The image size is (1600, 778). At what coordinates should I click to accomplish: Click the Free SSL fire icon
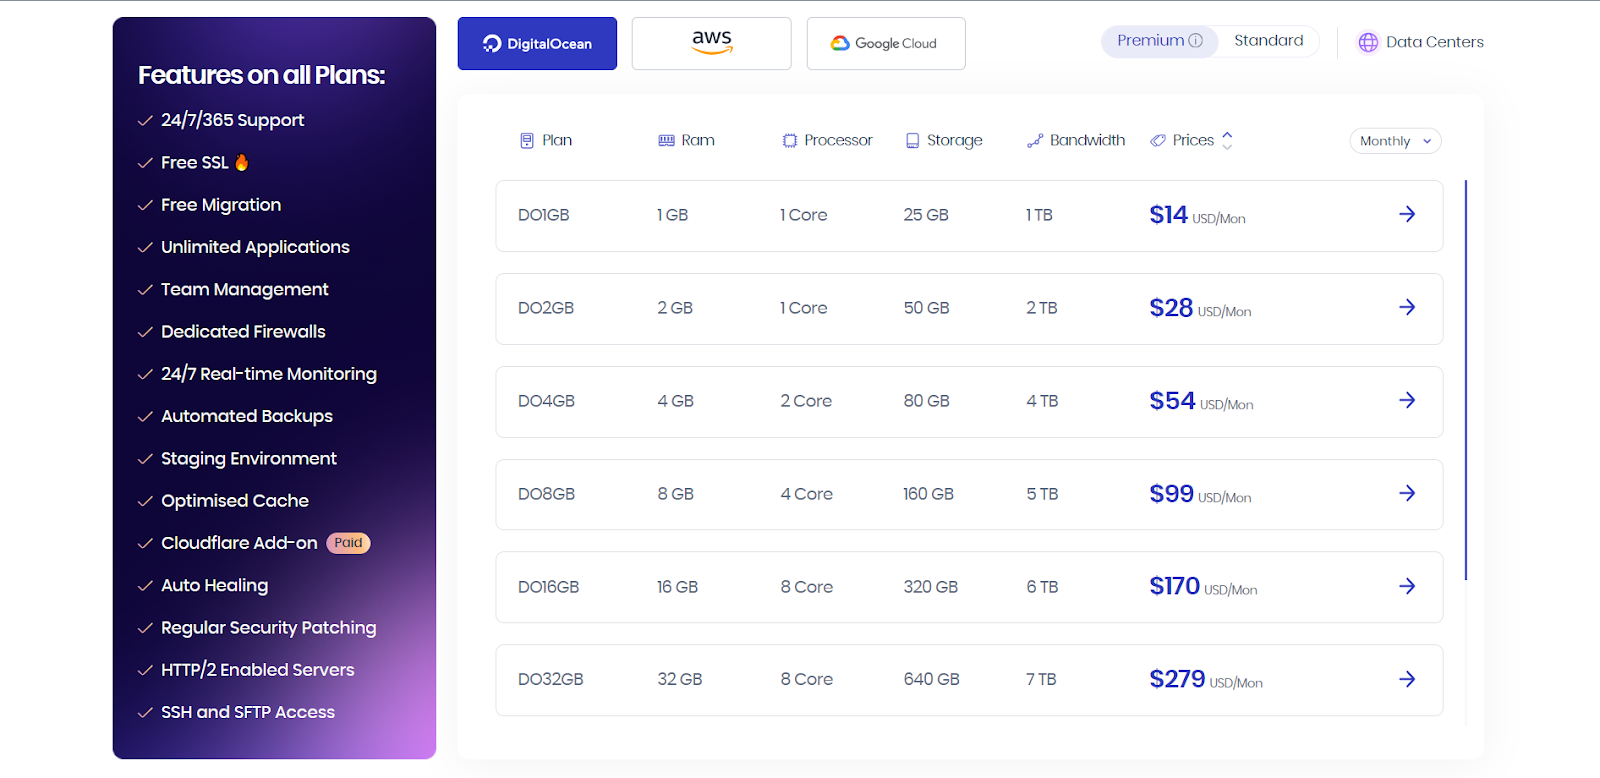pos(241,162)
